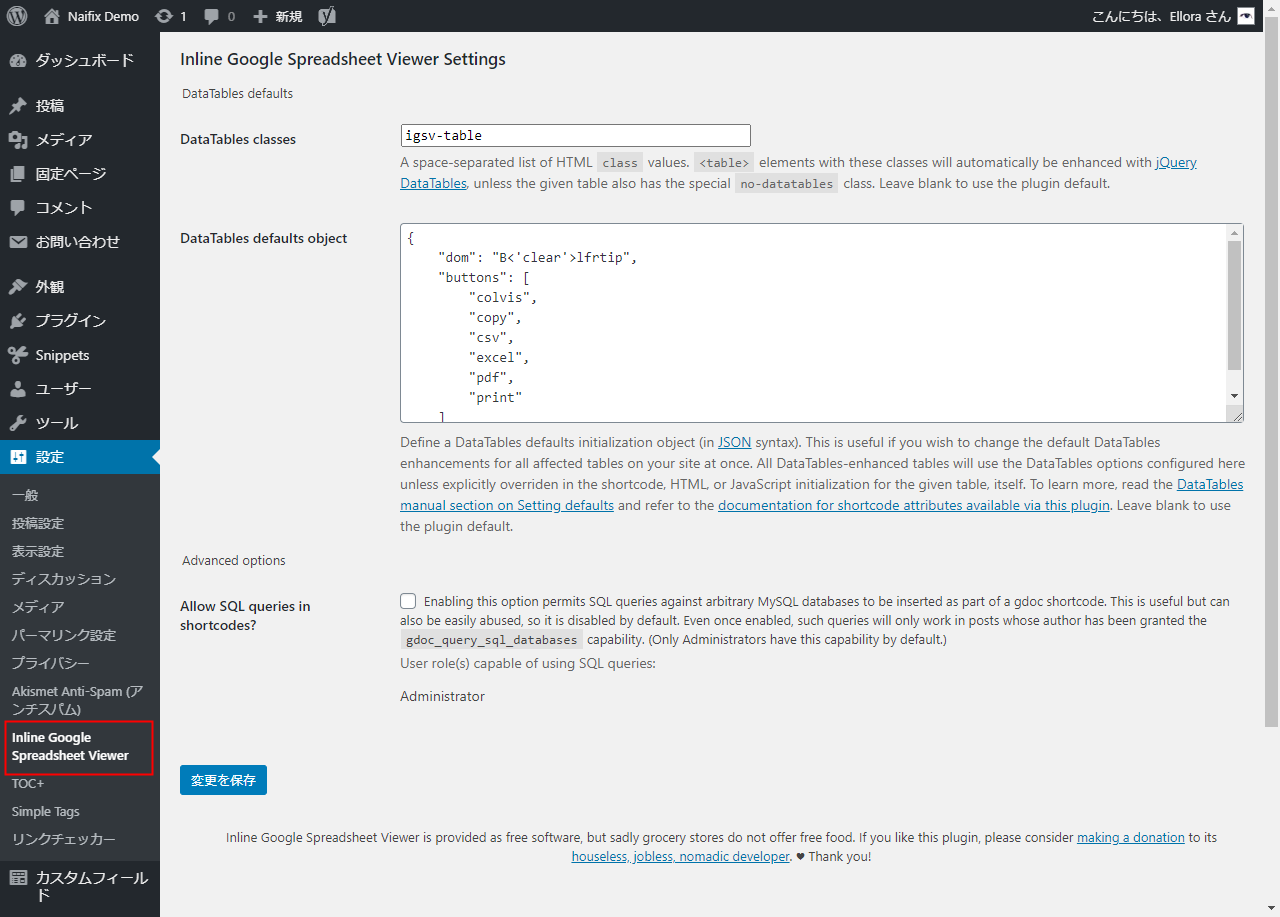Go to ディスカッション submenu
1280x917 pixels.
point(64,579)
